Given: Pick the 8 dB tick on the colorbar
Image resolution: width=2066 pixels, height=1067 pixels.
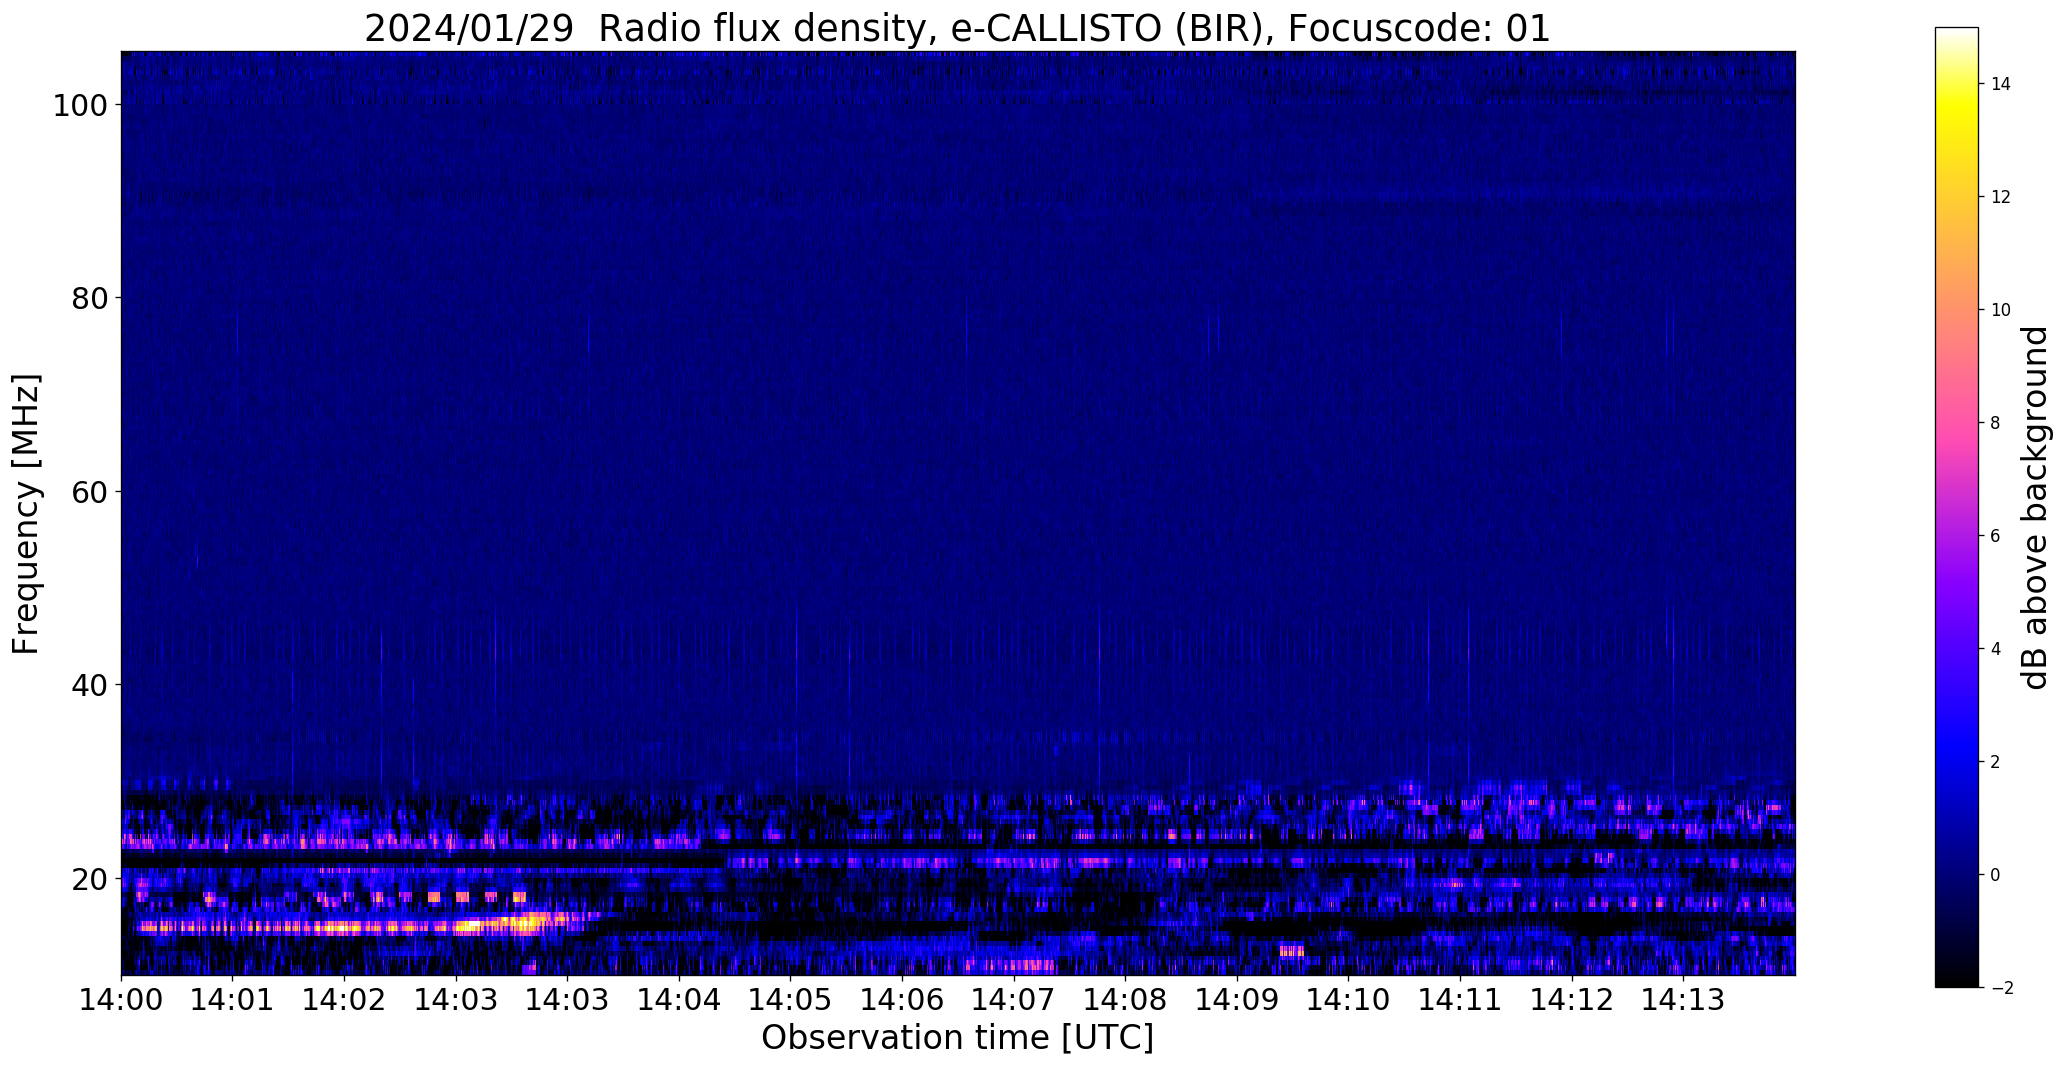Looking at the screenshot, I should click(1995, 423).
